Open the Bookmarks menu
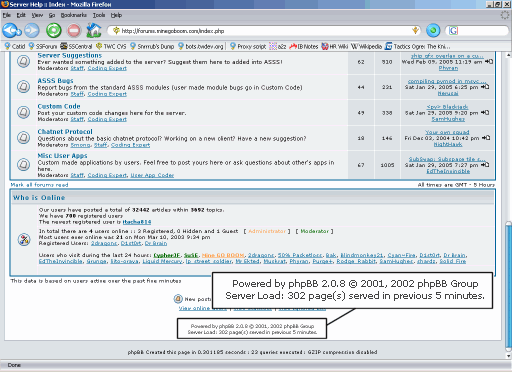The image size is (512, 372). [74, 15]
